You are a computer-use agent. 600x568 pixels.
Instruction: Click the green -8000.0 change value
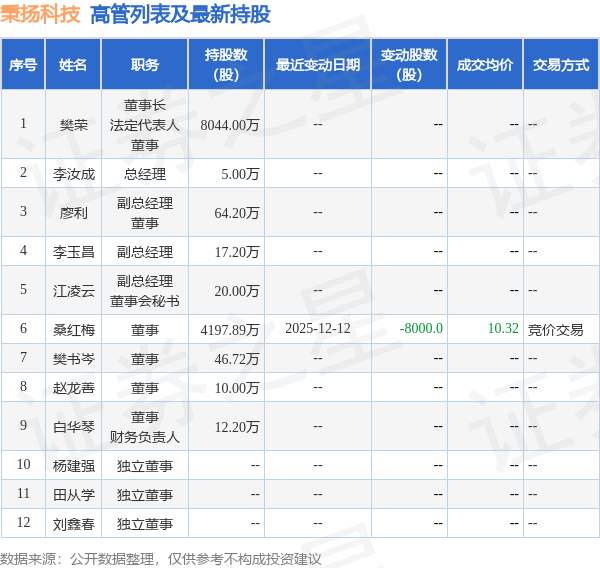coord(421,329)
